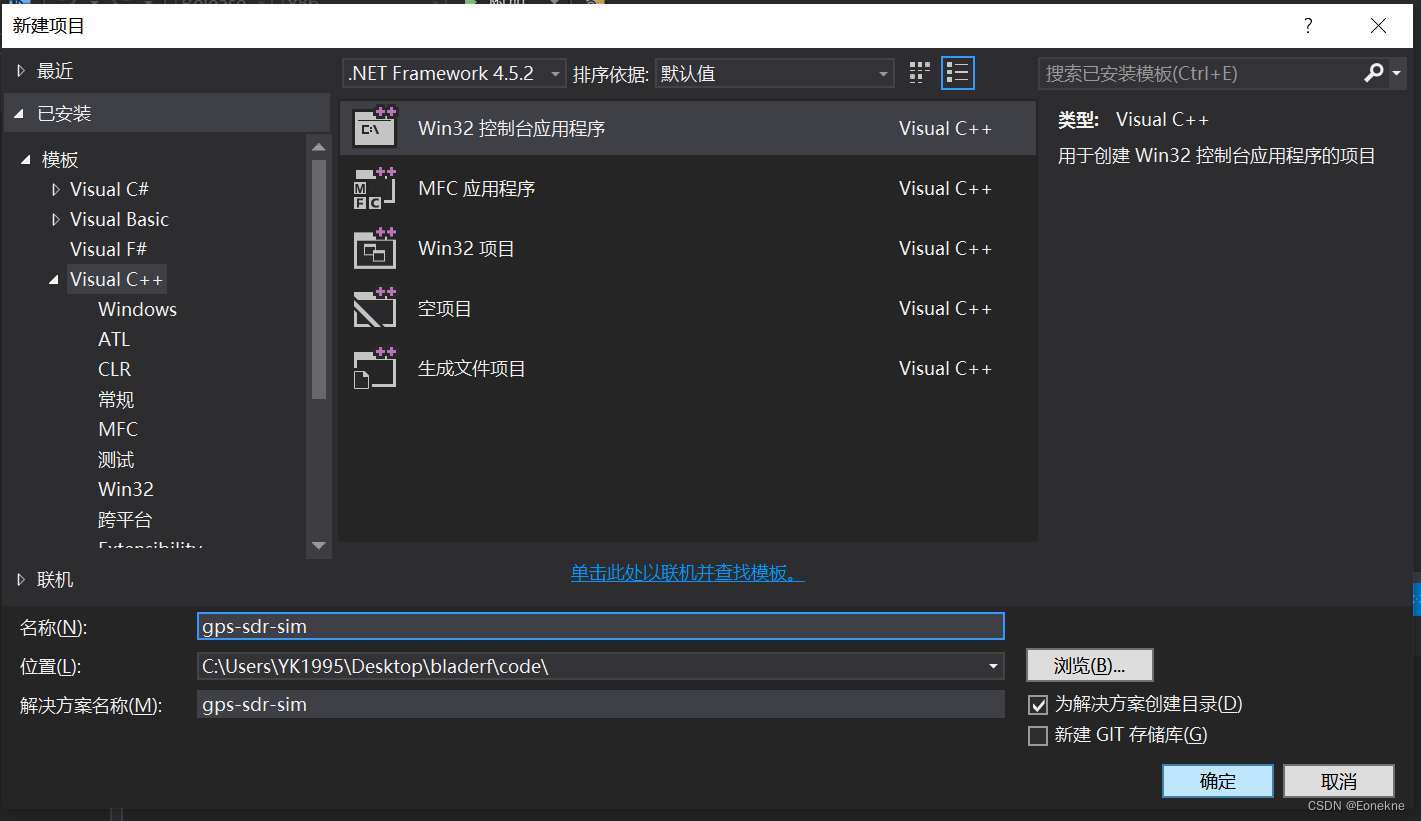Select 测试 under Visual C++
This screenshot has height=821, width=1421.
pyautogui.click(x=116, y=460)
